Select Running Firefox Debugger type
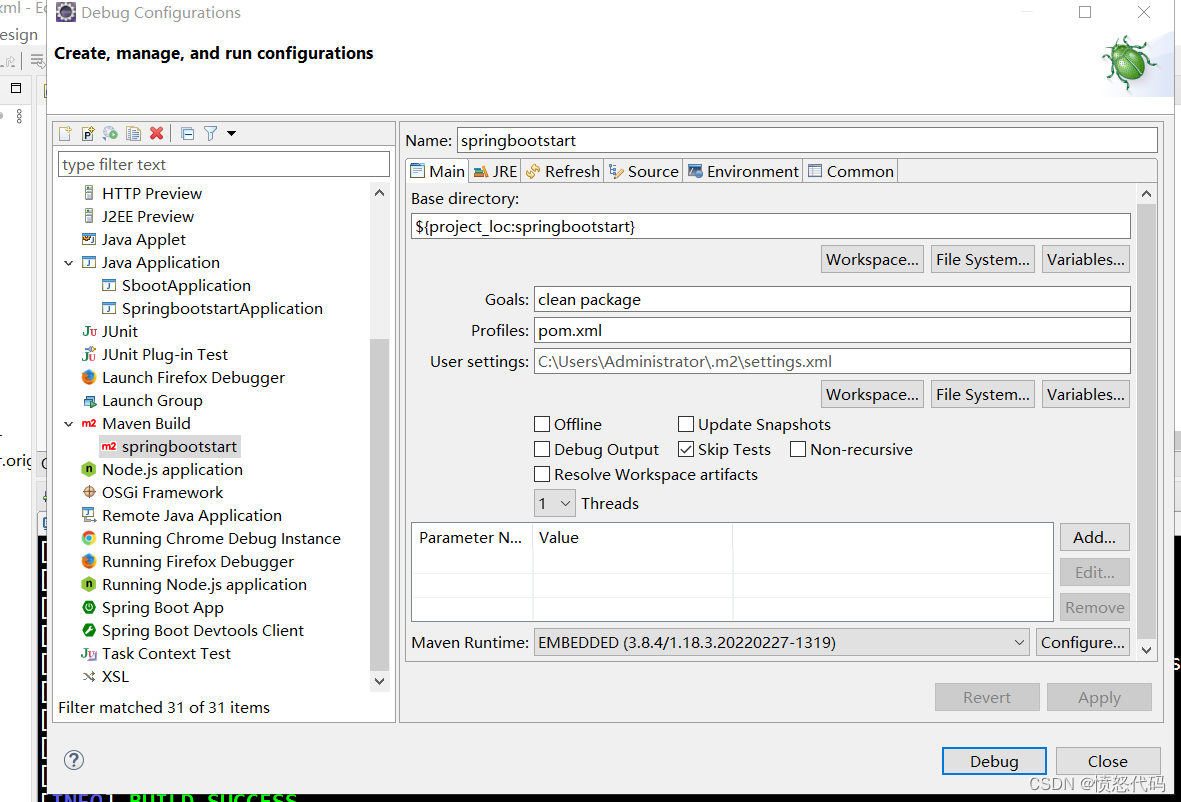The image size is (1181, 802). (x=197, y=562)
